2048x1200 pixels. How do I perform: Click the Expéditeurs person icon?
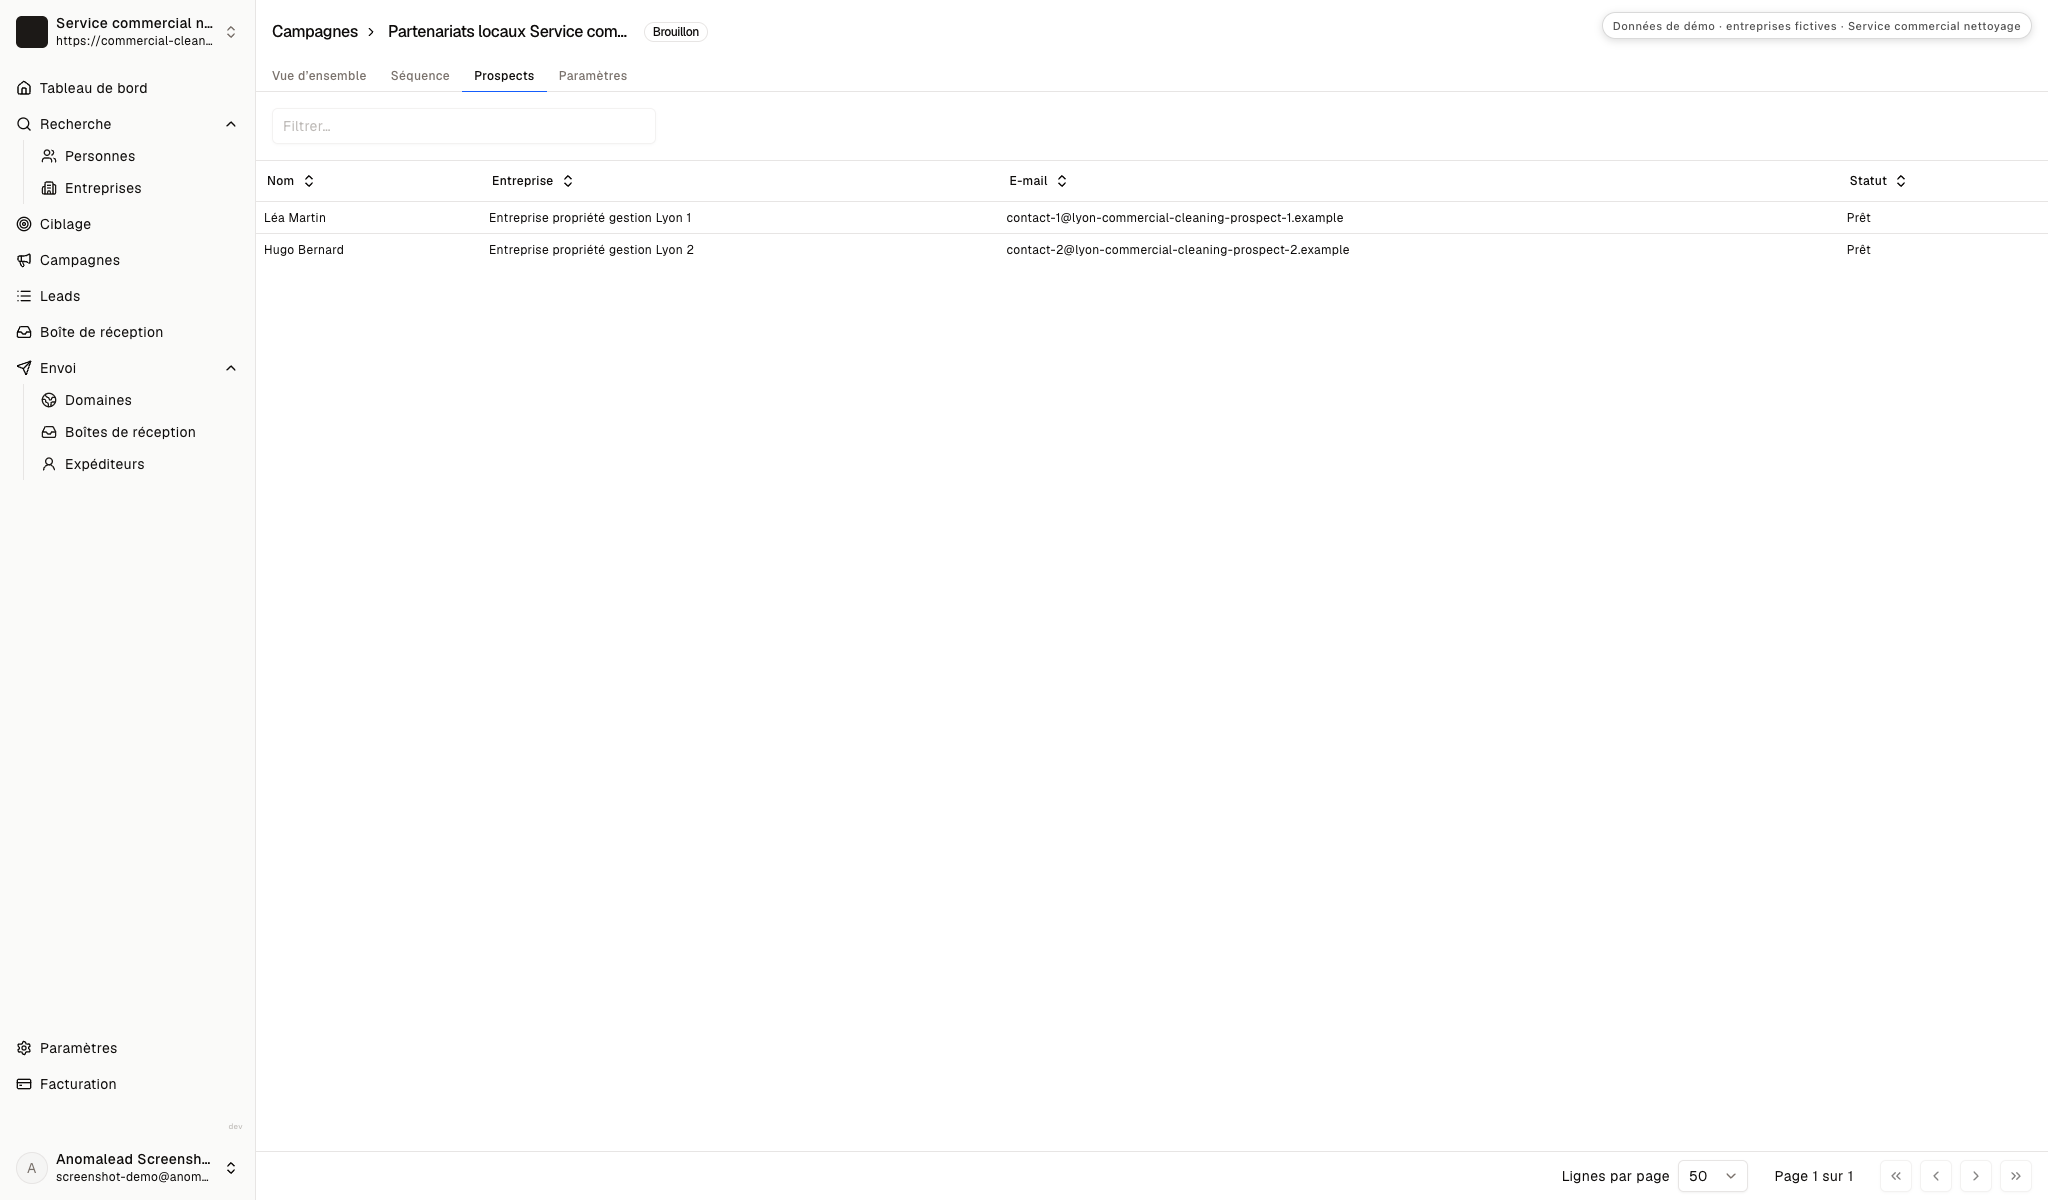coord(49,464)
